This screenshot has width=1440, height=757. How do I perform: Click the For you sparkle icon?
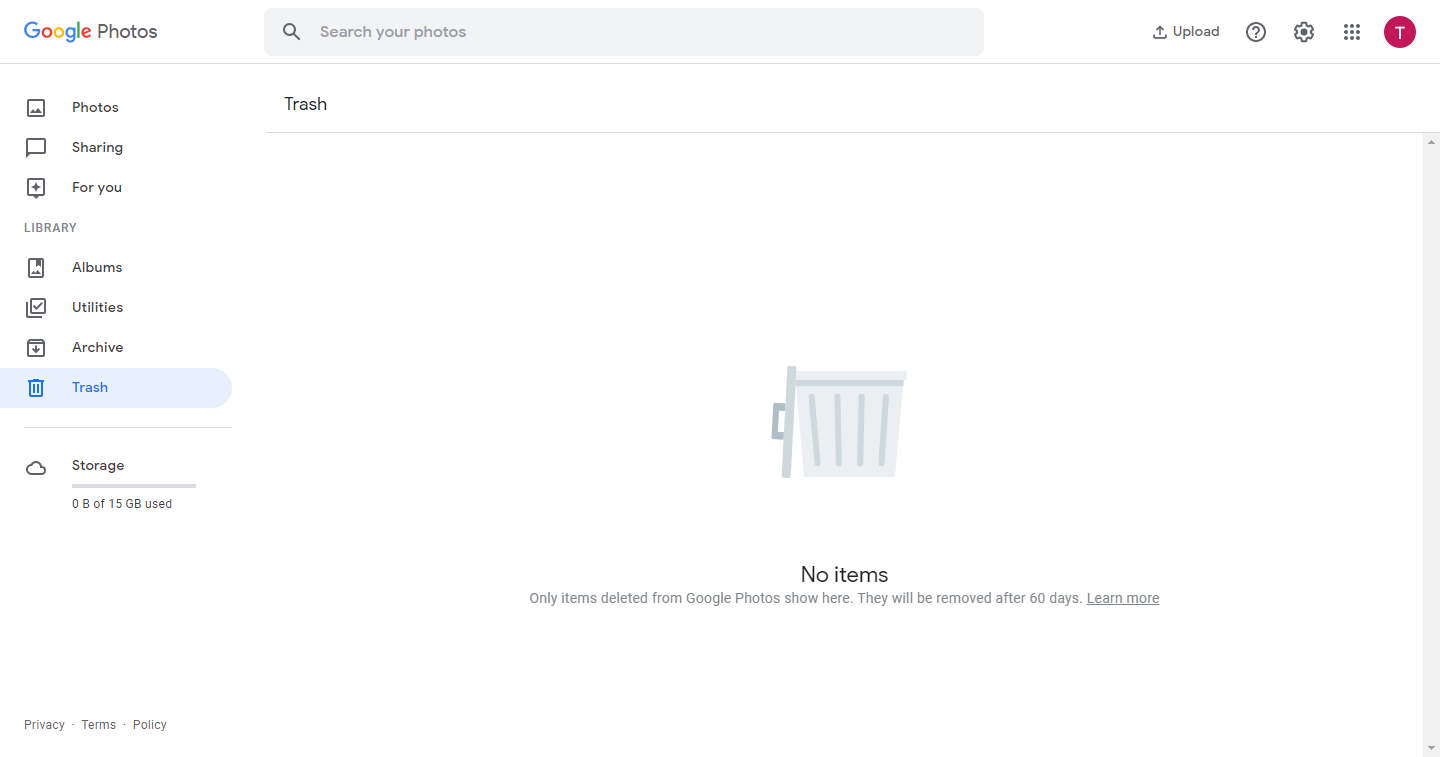coord(36,188)
